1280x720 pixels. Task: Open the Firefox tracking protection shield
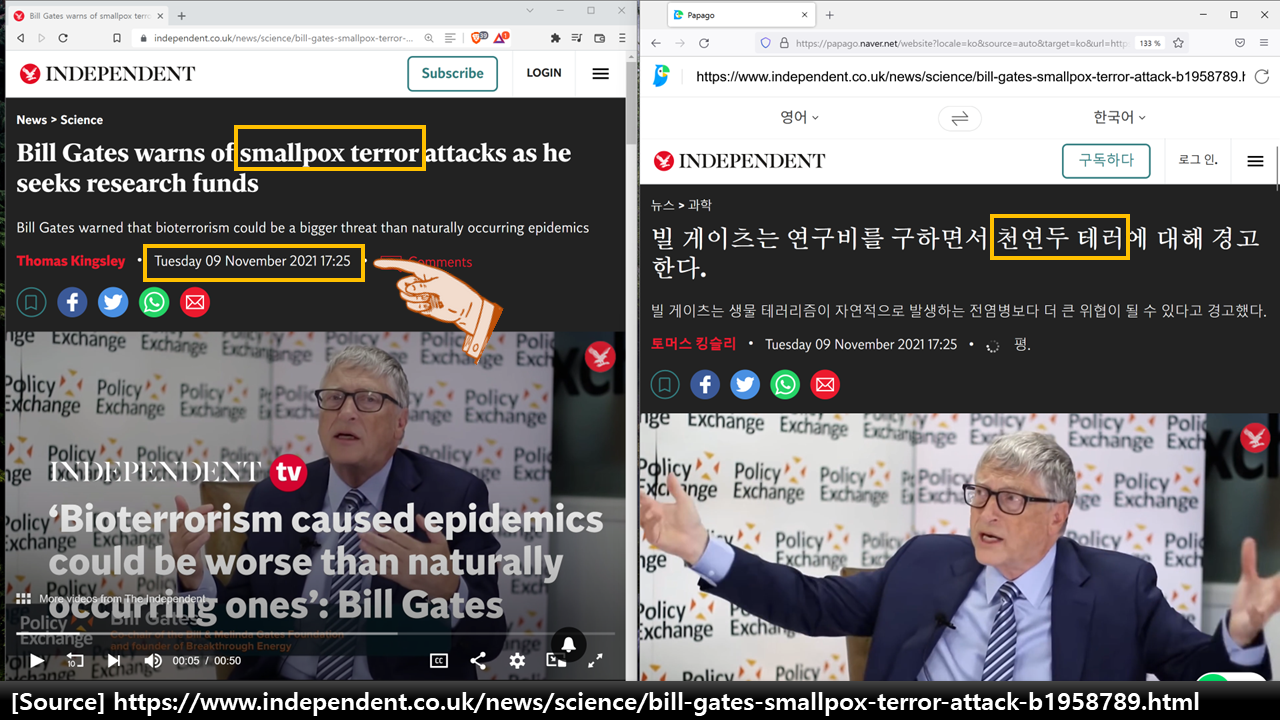(x=765, y=43)
